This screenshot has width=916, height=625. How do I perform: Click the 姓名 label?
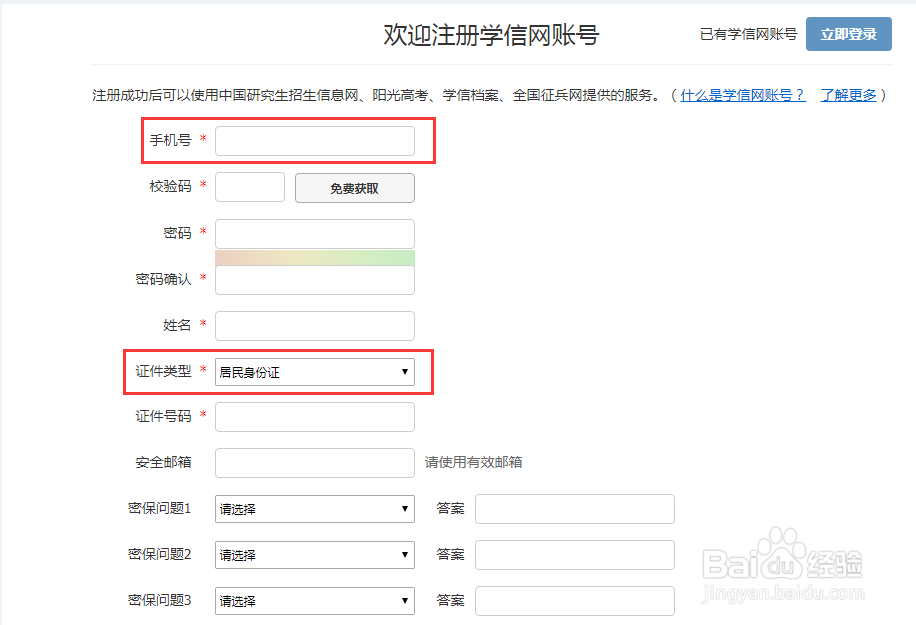click(178, 325)
